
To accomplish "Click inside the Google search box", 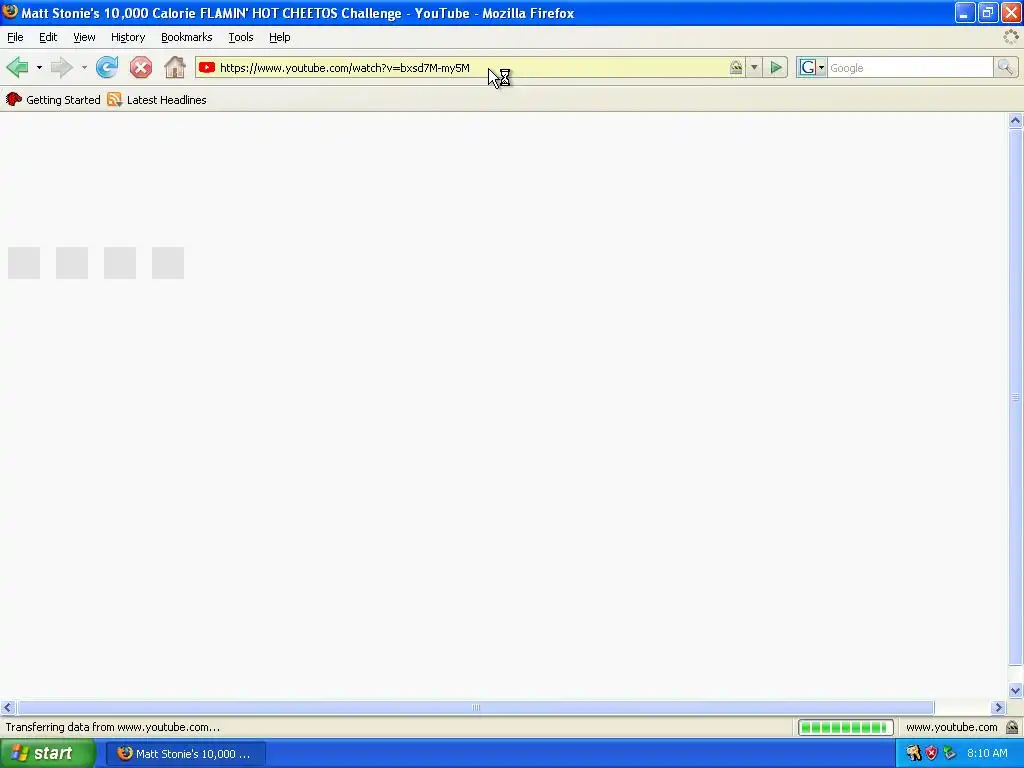I will 910,68.
